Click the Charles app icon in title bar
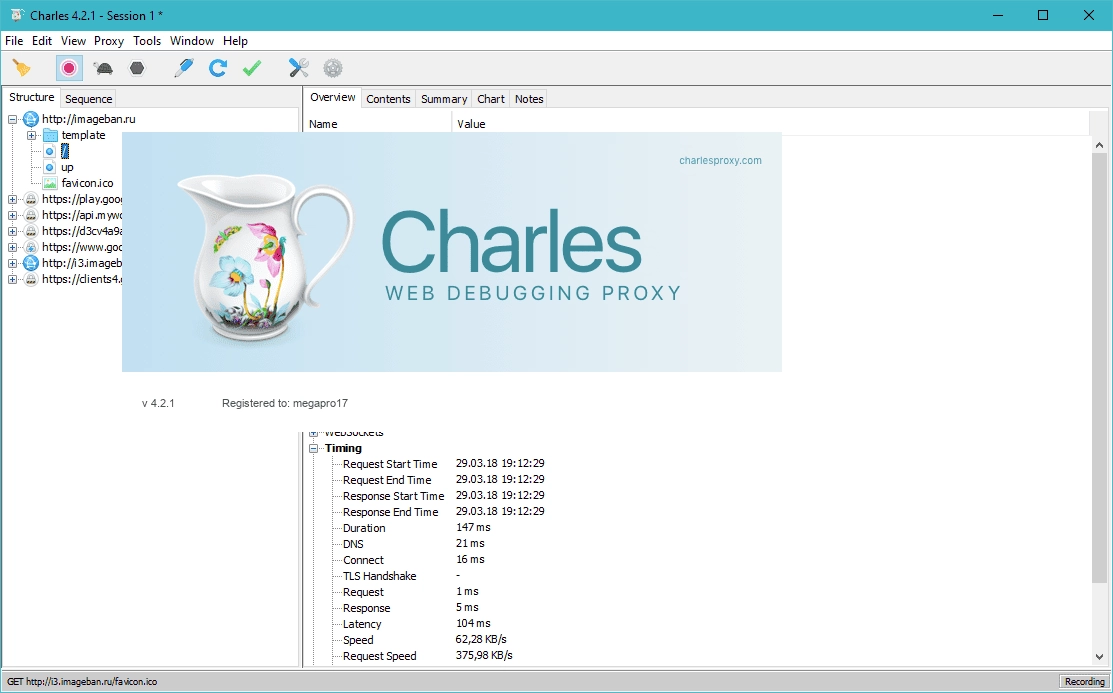The height and width of the screenshot is (693, 1113). [x=16, y=15]
